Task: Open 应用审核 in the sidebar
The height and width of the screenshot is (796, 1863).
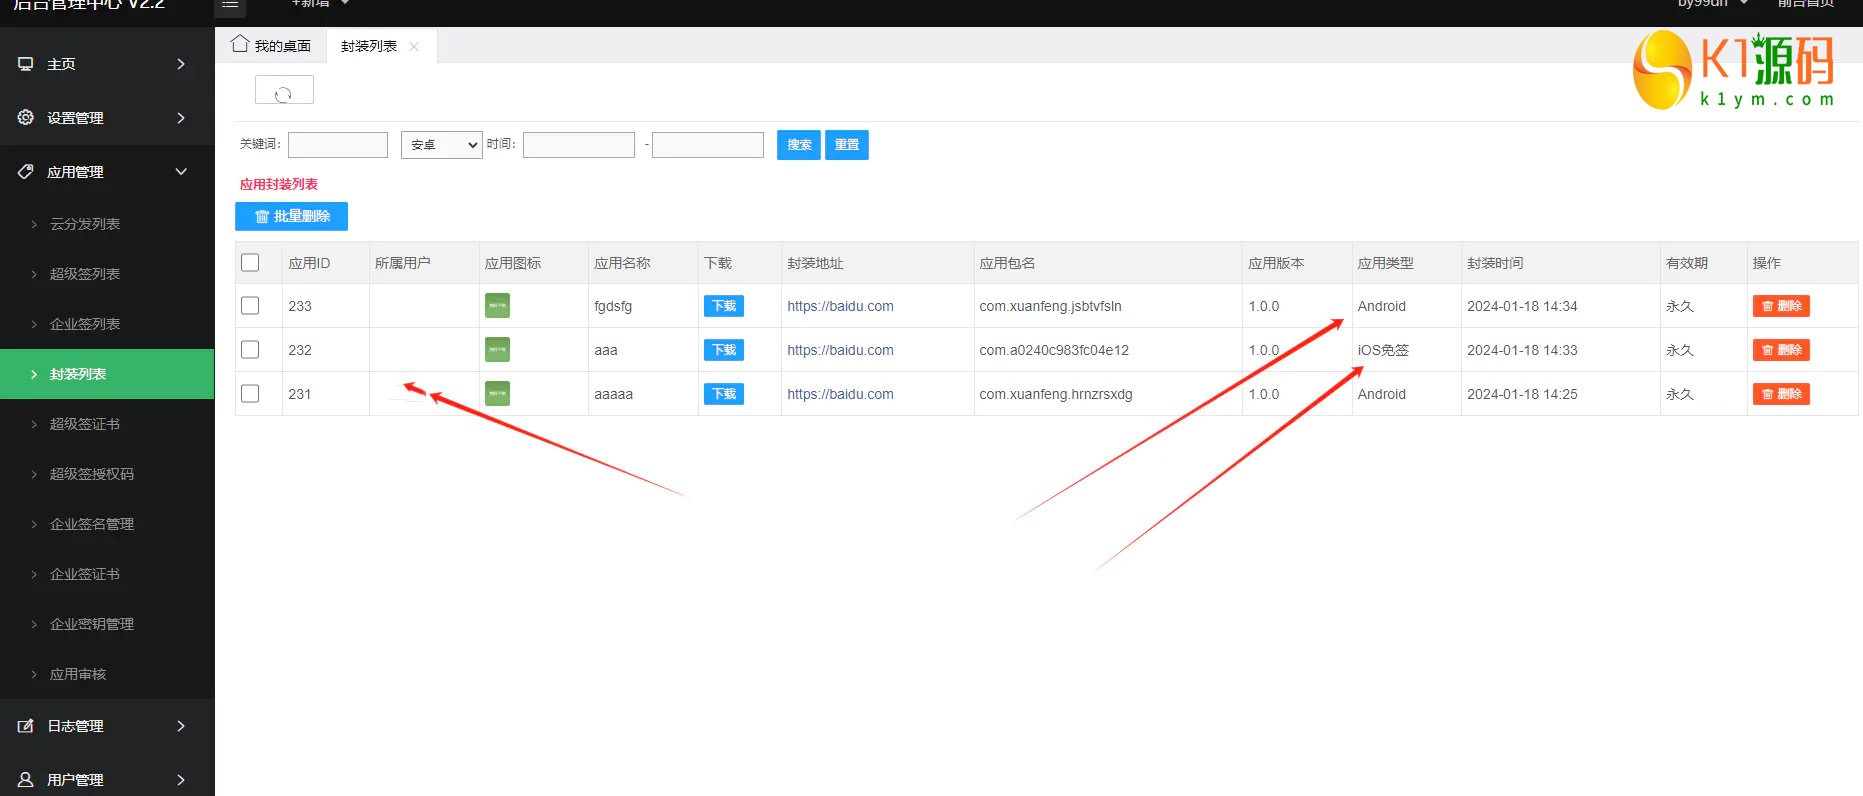Action: (107, 674)
